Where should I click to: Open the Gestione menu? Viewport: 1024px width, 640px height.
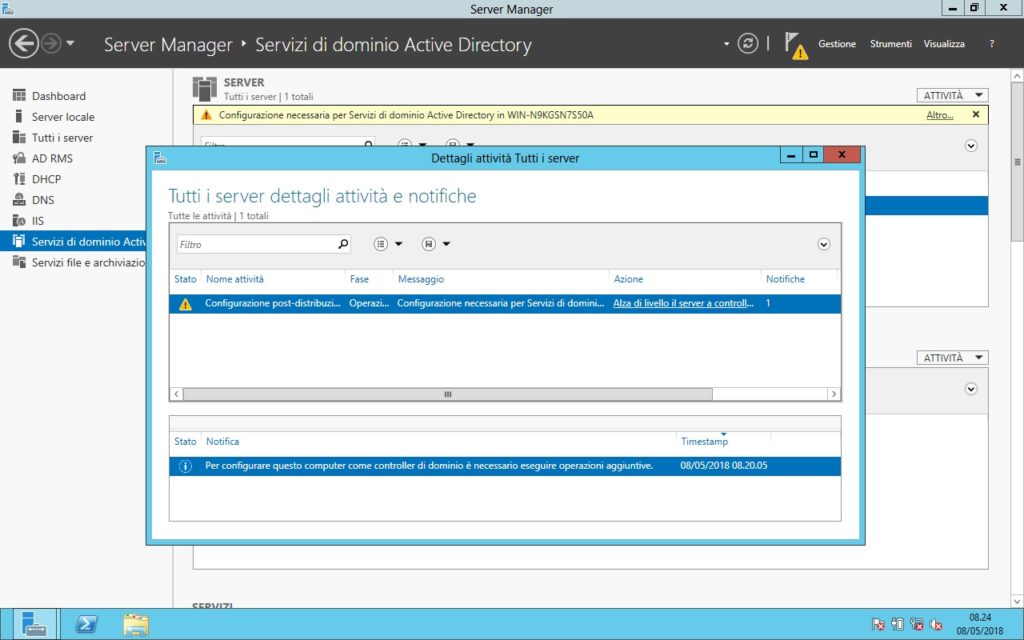tap(837, 44)
